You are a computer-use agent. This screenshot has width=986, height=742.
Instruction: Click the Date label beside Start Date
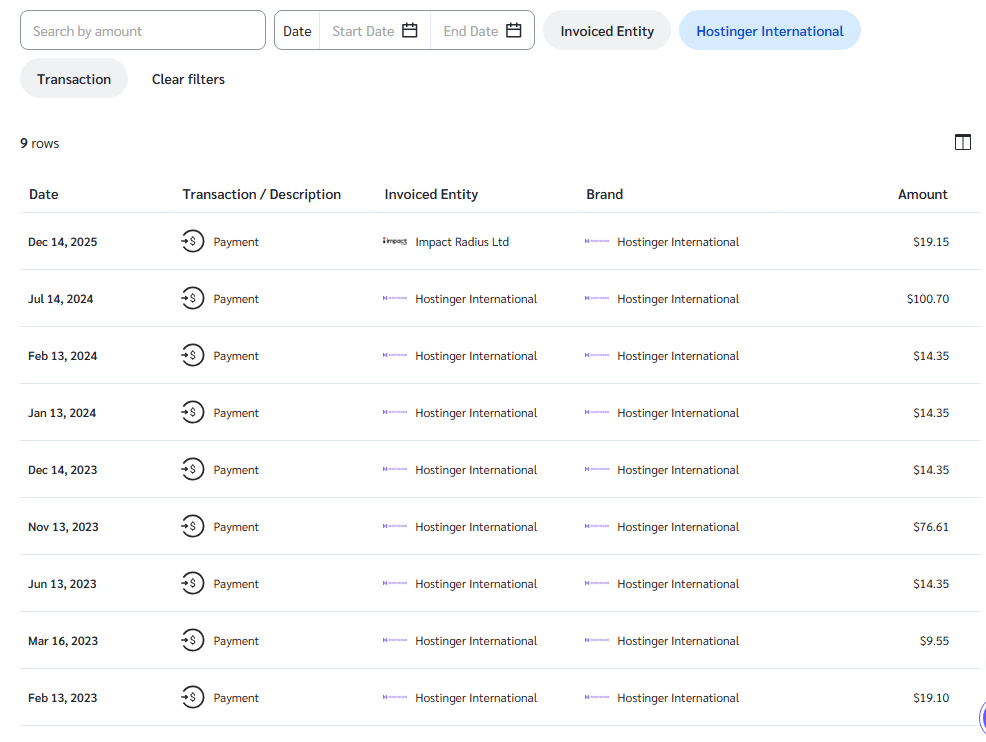(x=297, y=31)
